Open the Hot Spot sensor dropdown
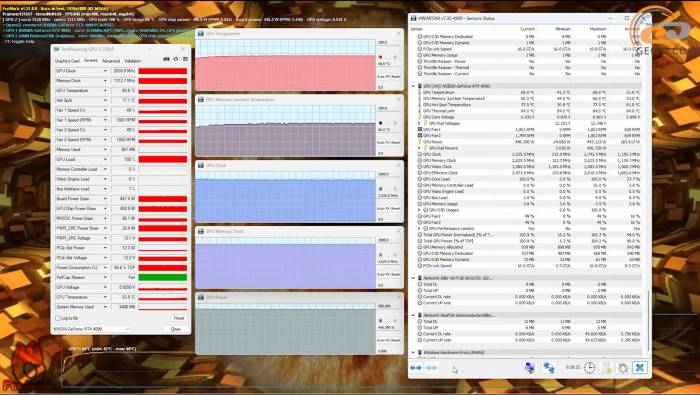700x395 pixels. (x=105, y=100)
